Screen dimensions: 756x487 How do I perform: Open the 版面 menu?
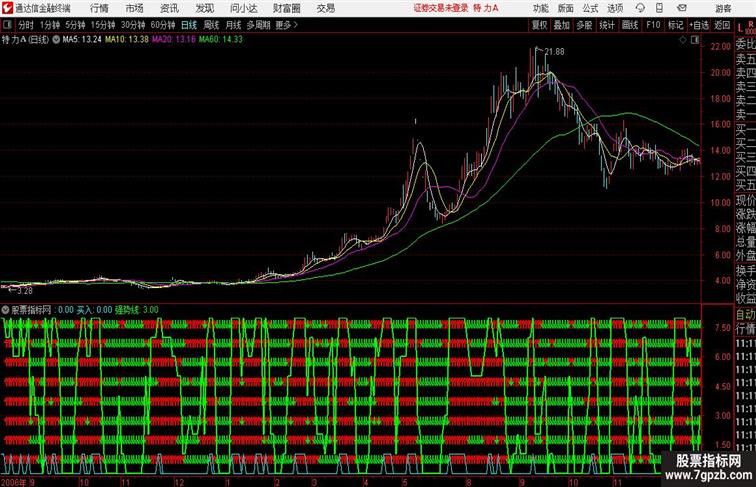[x=566, y=8]
